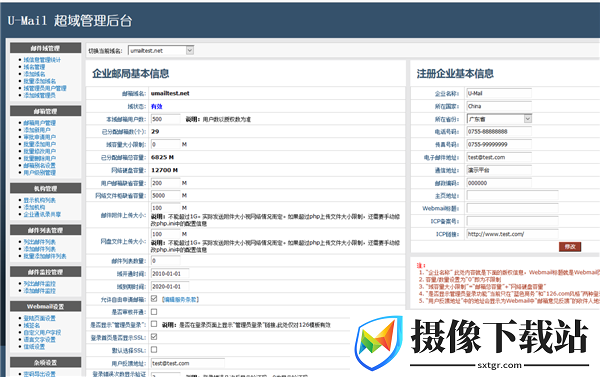This screenshot has width=600, height=377.
Task: Open 列出邮件监控 link
Action: point(39,284)
